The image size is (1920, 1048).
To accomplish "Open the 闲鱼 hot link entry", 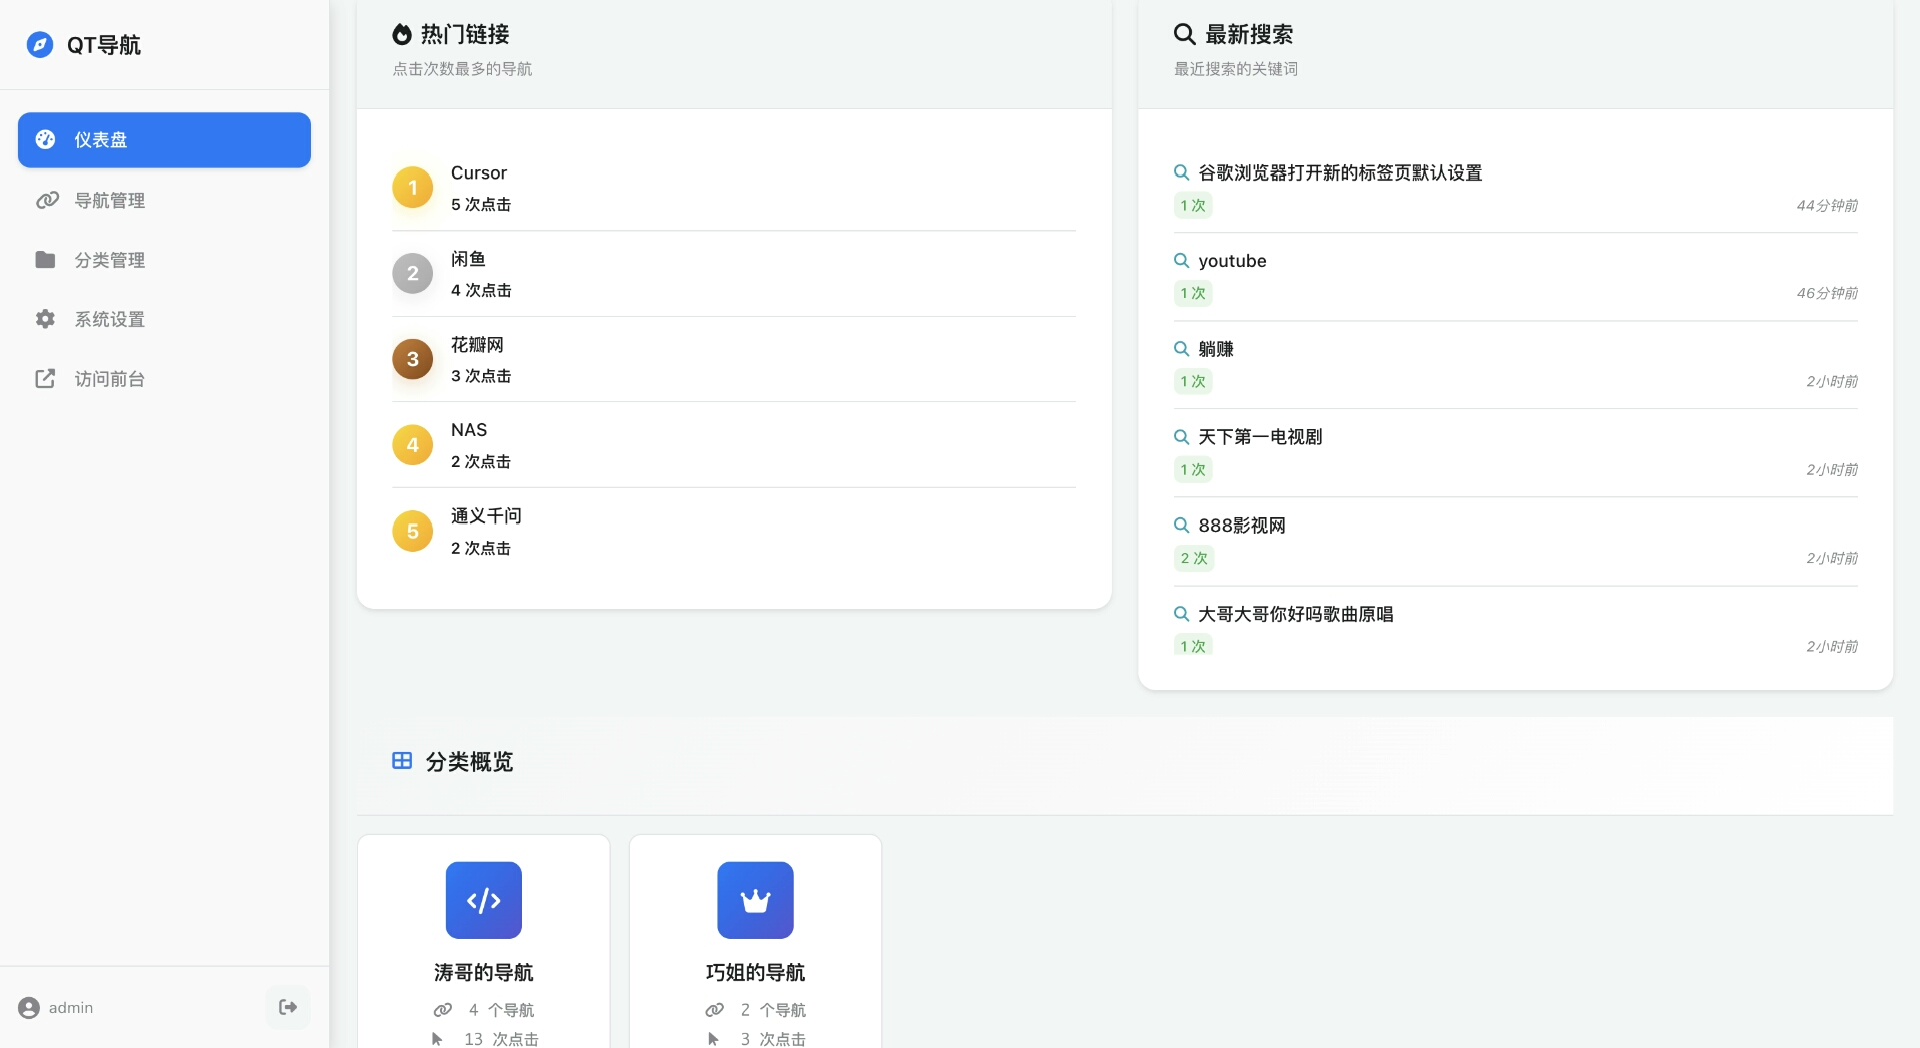I will click(x=468, y=259).
